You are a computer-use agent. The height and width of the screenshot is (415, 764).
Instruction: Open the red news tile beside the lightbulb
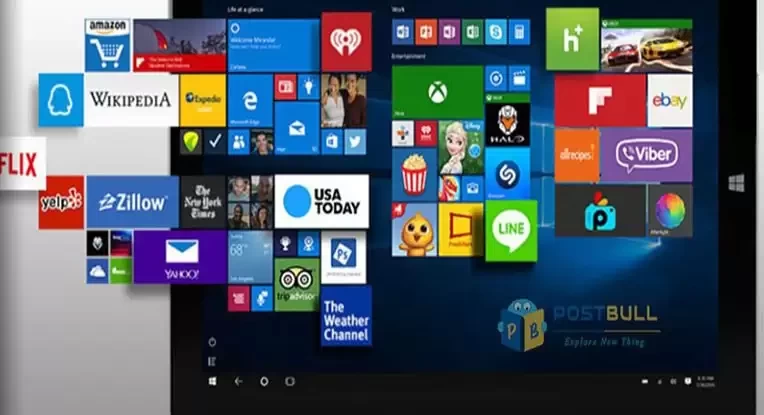pyautogui.click(x=286, y=87)
